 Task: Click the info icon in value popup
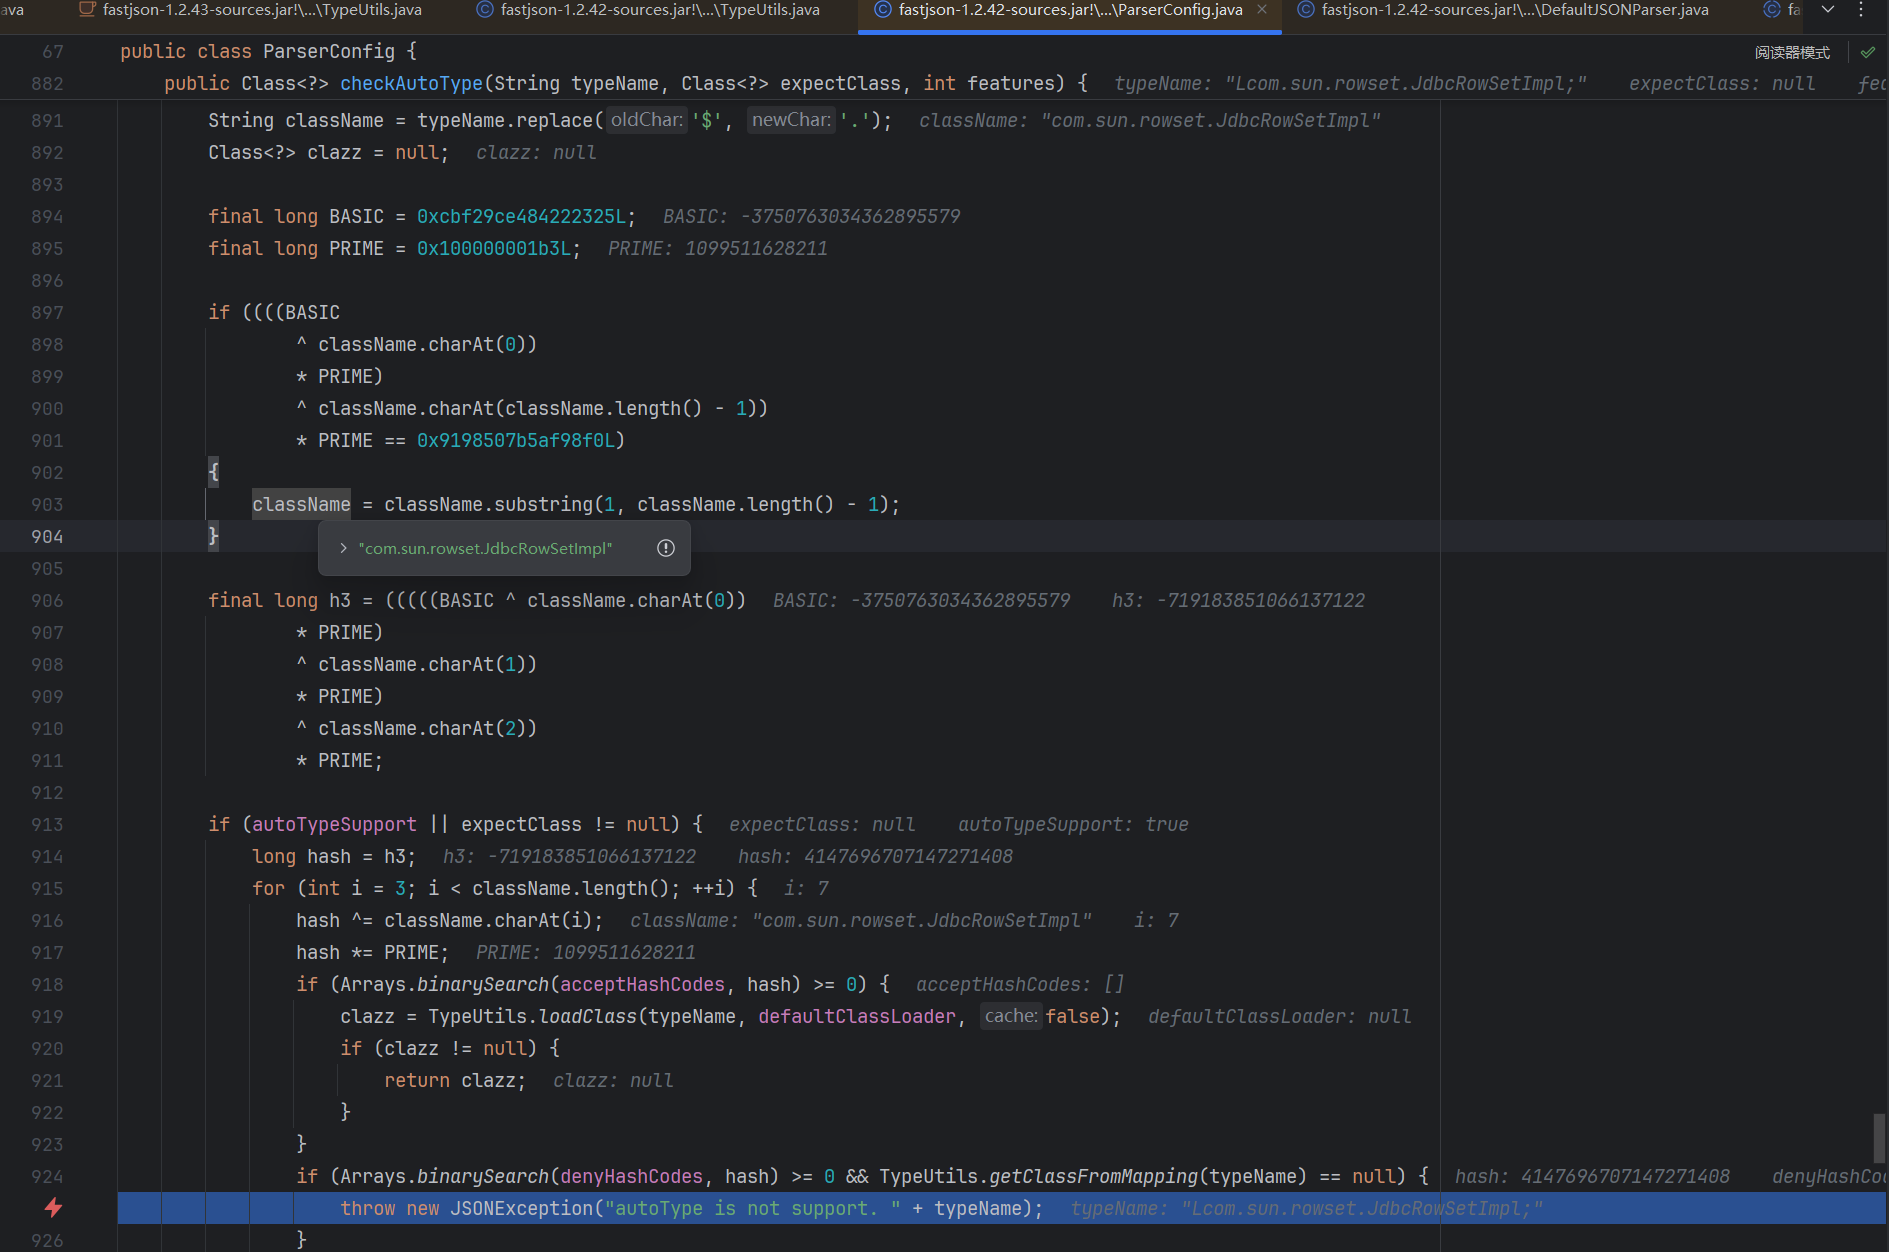[x=666, y=548]
